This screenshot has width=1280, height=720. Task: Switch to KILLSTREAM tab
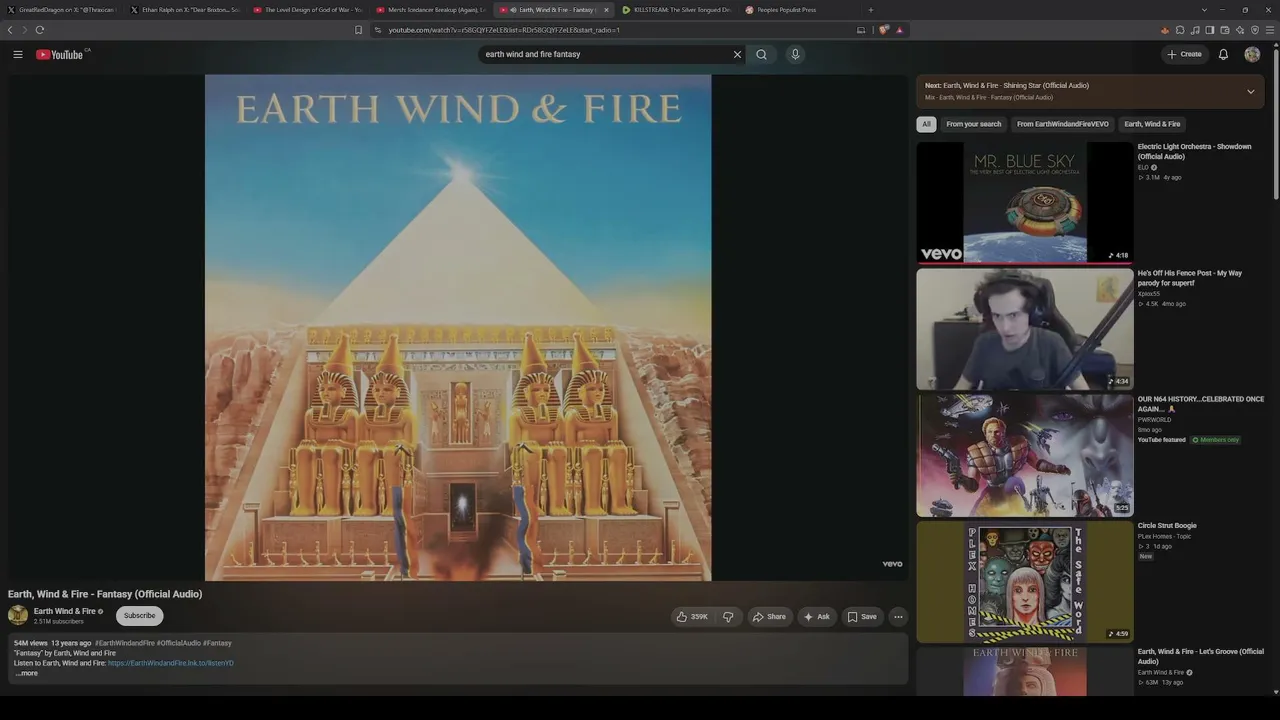point(677,10)
